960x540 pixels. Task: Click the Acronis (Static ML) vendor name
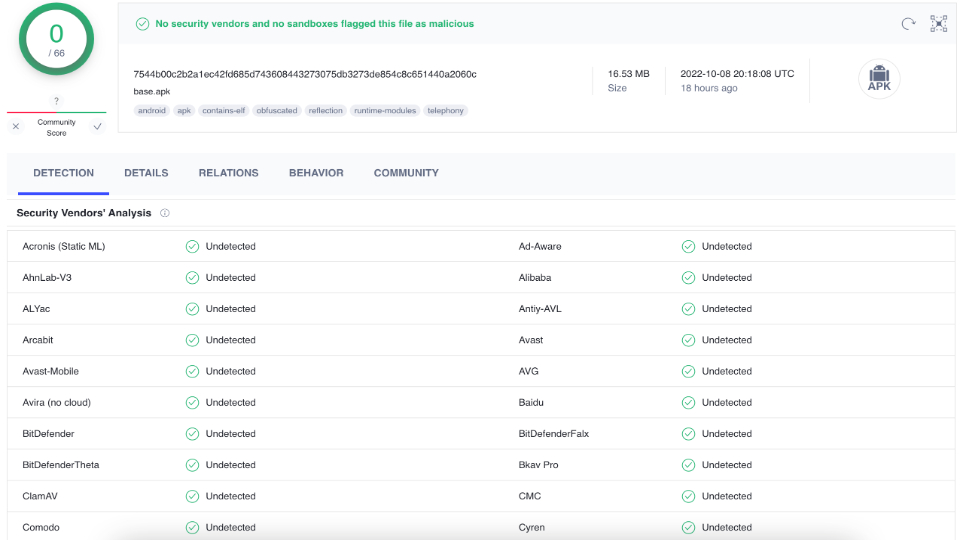pos(64,247)
